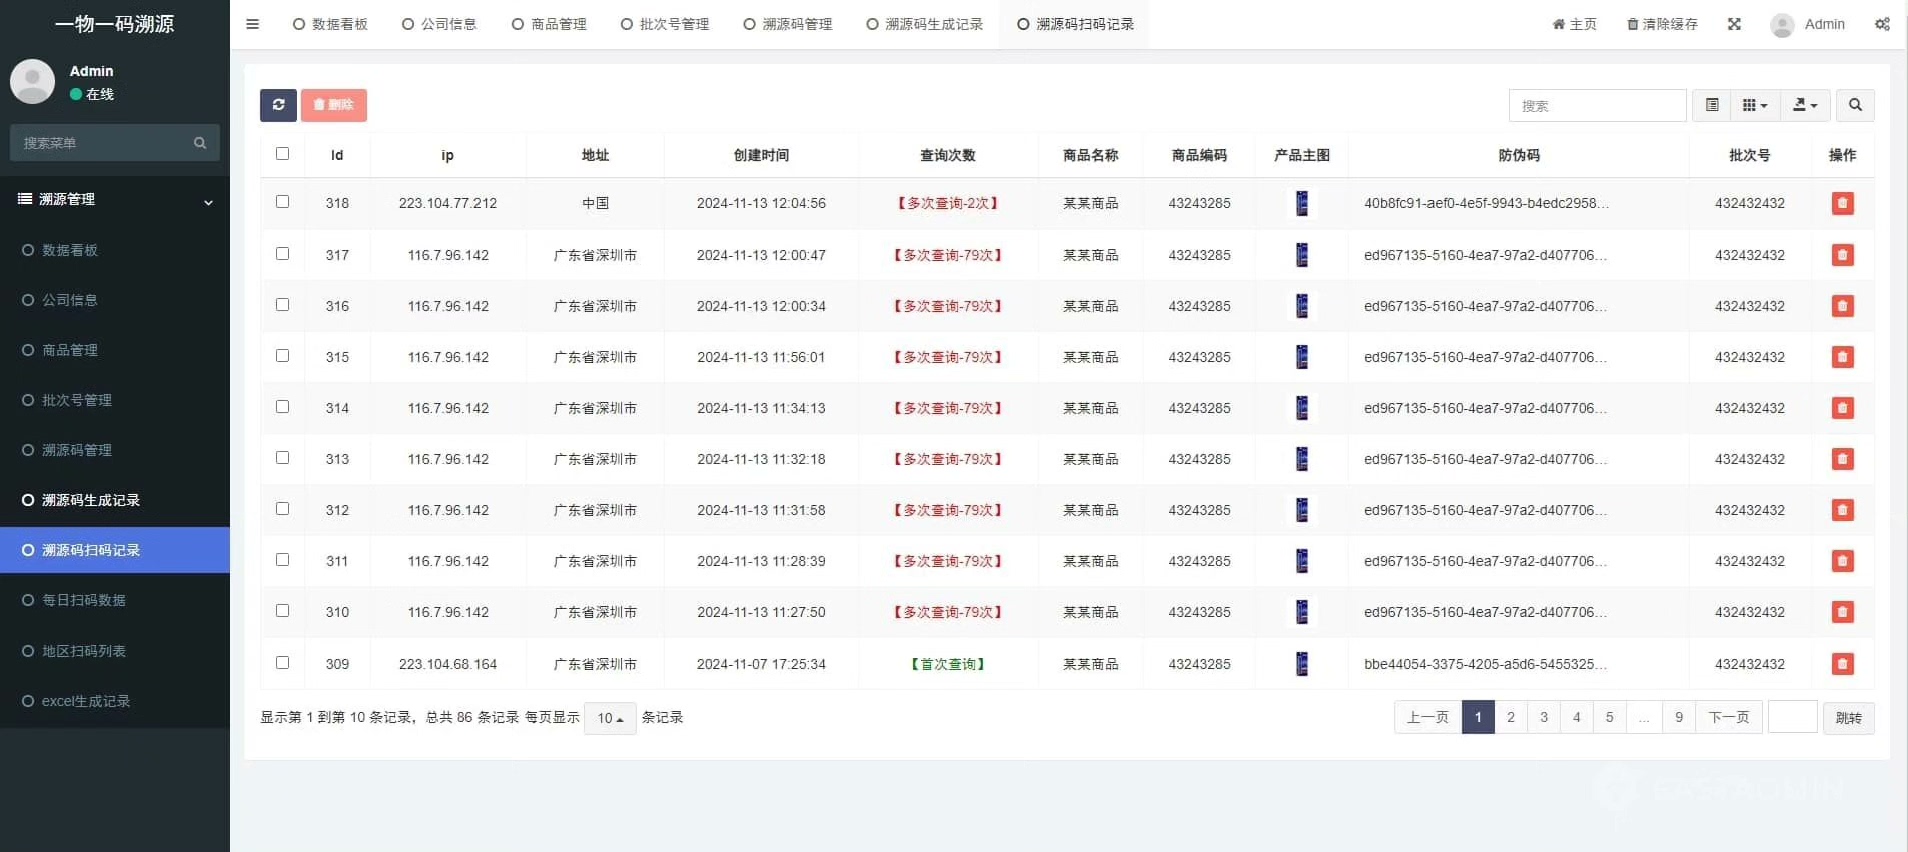Click the 搜索 table search input field
Screen dimensions: 1908x852
(1596, 105)
